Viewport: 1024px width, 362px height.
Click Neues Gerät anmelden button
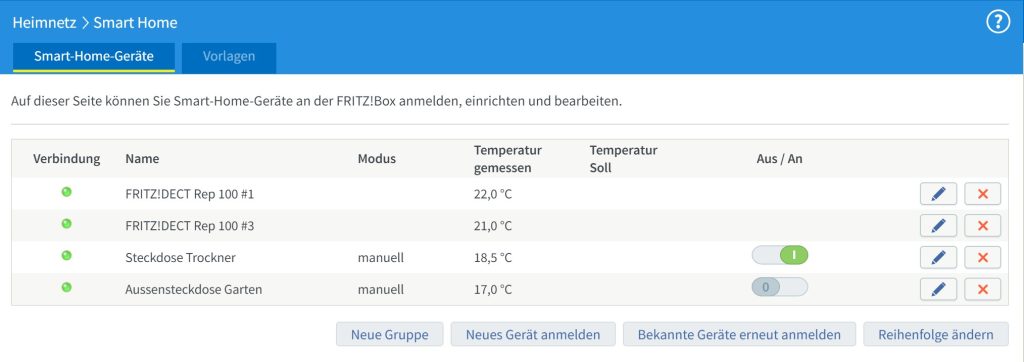(533, 335)
